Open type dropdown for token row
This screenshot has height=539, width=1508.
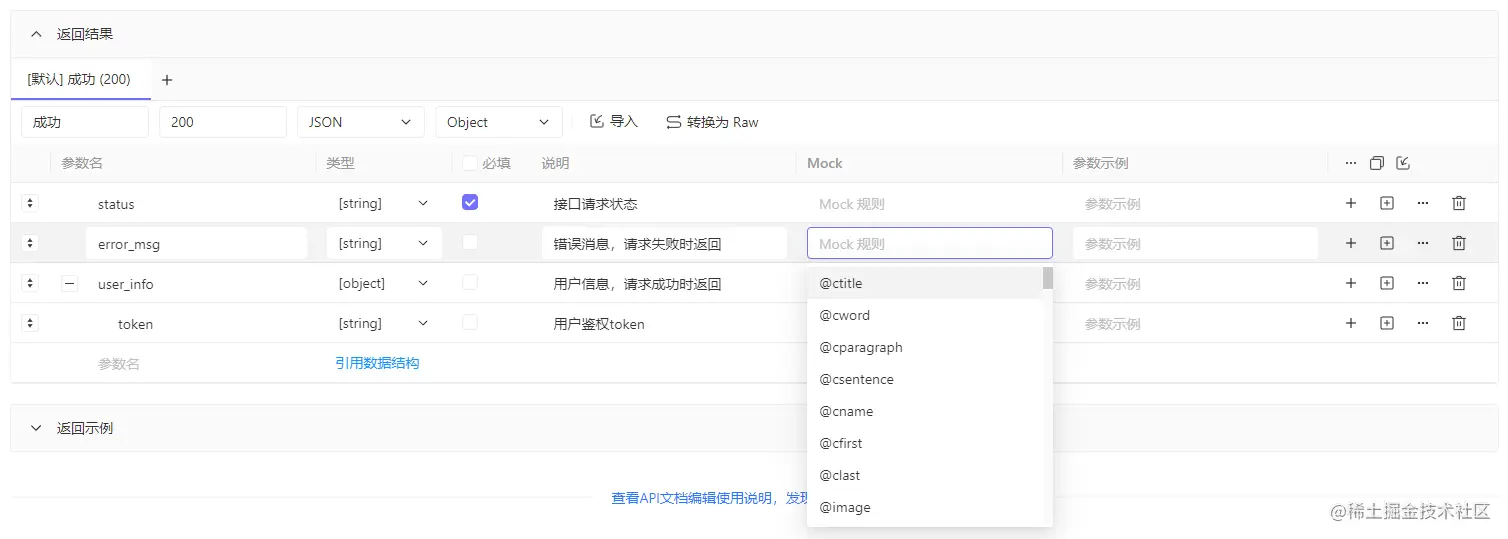tap(384, 323)
